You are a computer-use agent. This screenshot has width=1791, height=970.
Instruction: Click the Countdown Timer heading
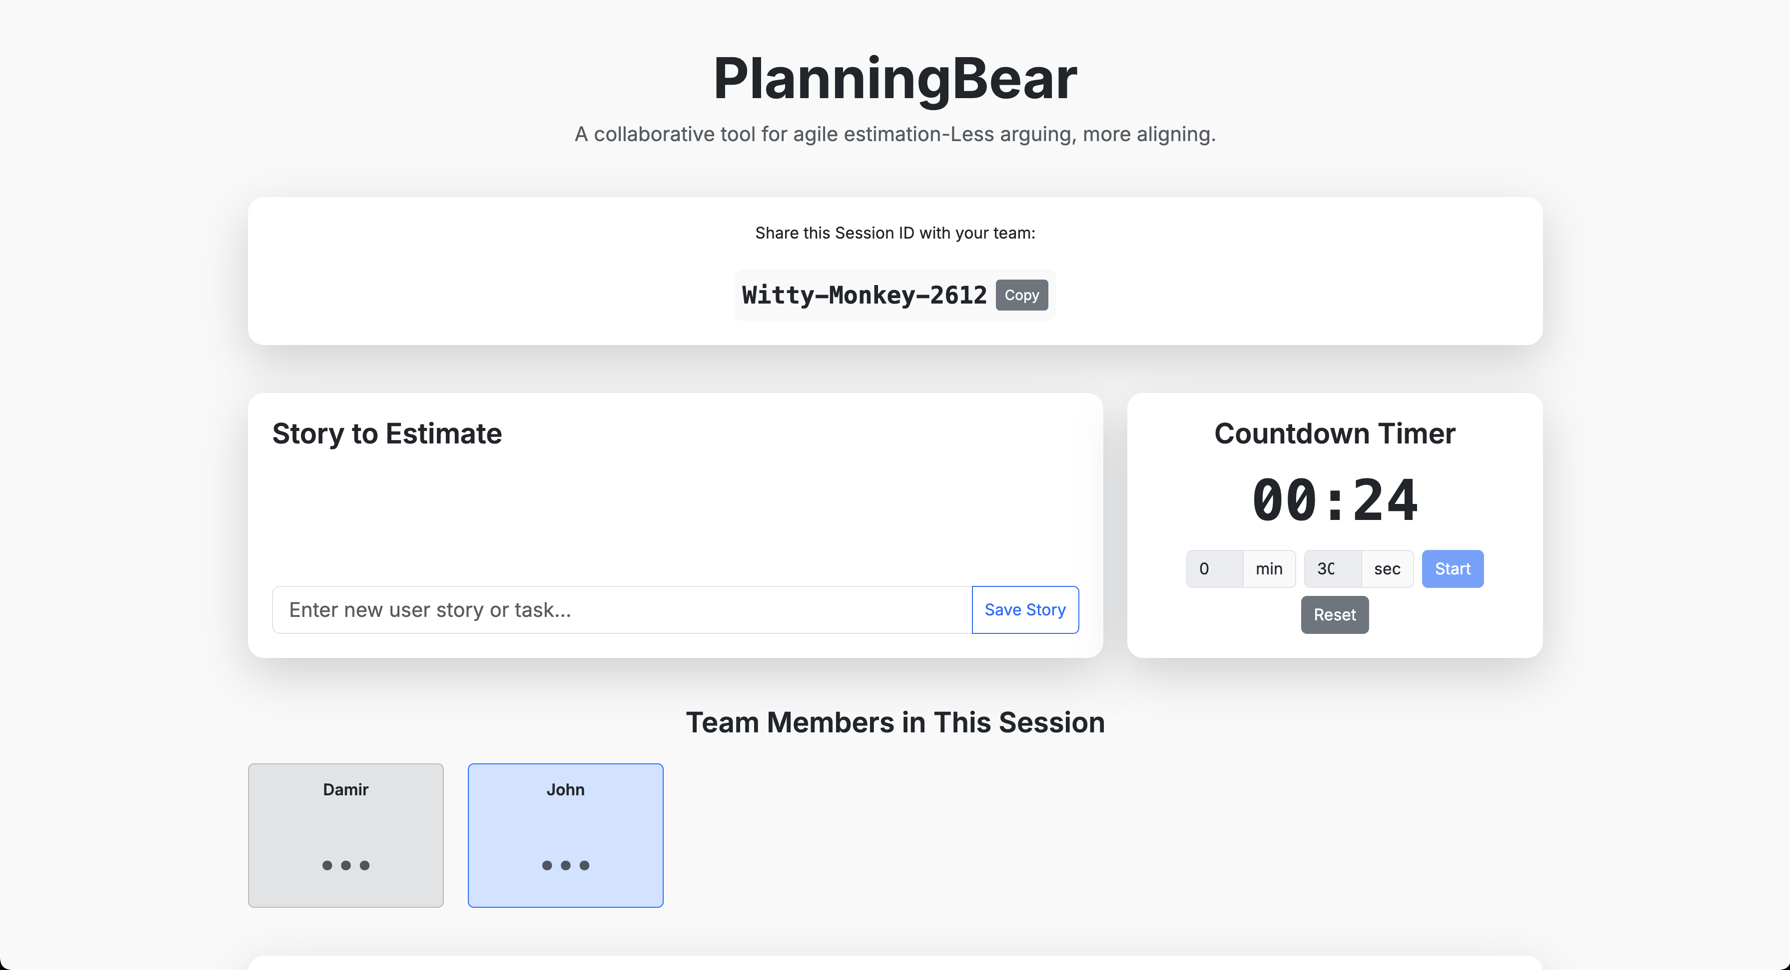coord(1334,433)
